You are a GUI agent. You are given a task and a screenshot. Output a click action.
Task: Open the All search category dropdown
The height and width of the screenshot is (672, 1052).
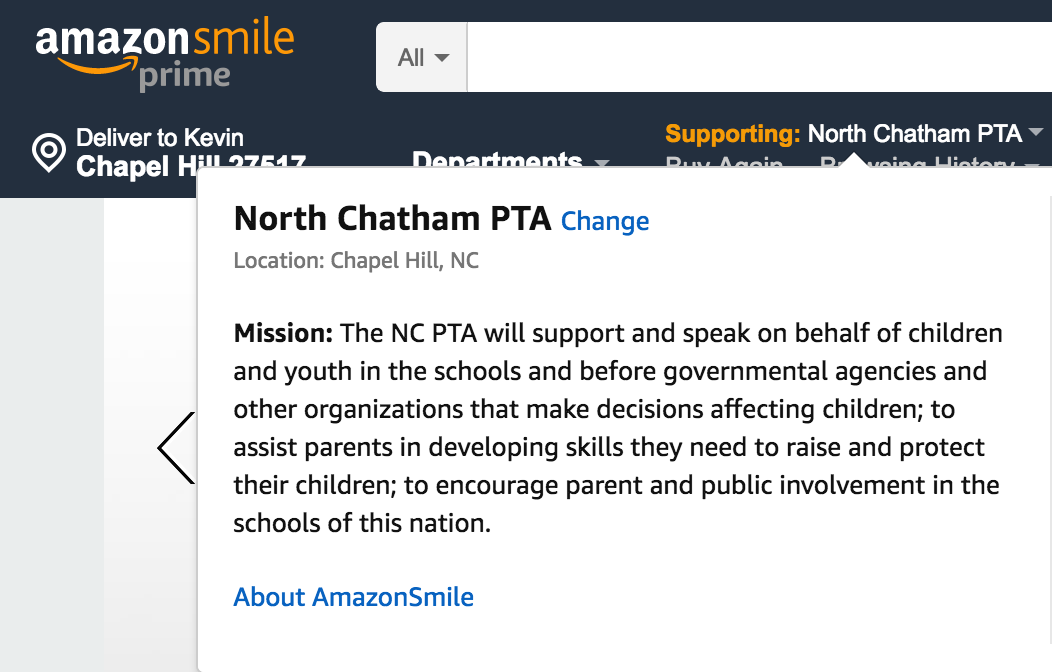coord(422,57)
